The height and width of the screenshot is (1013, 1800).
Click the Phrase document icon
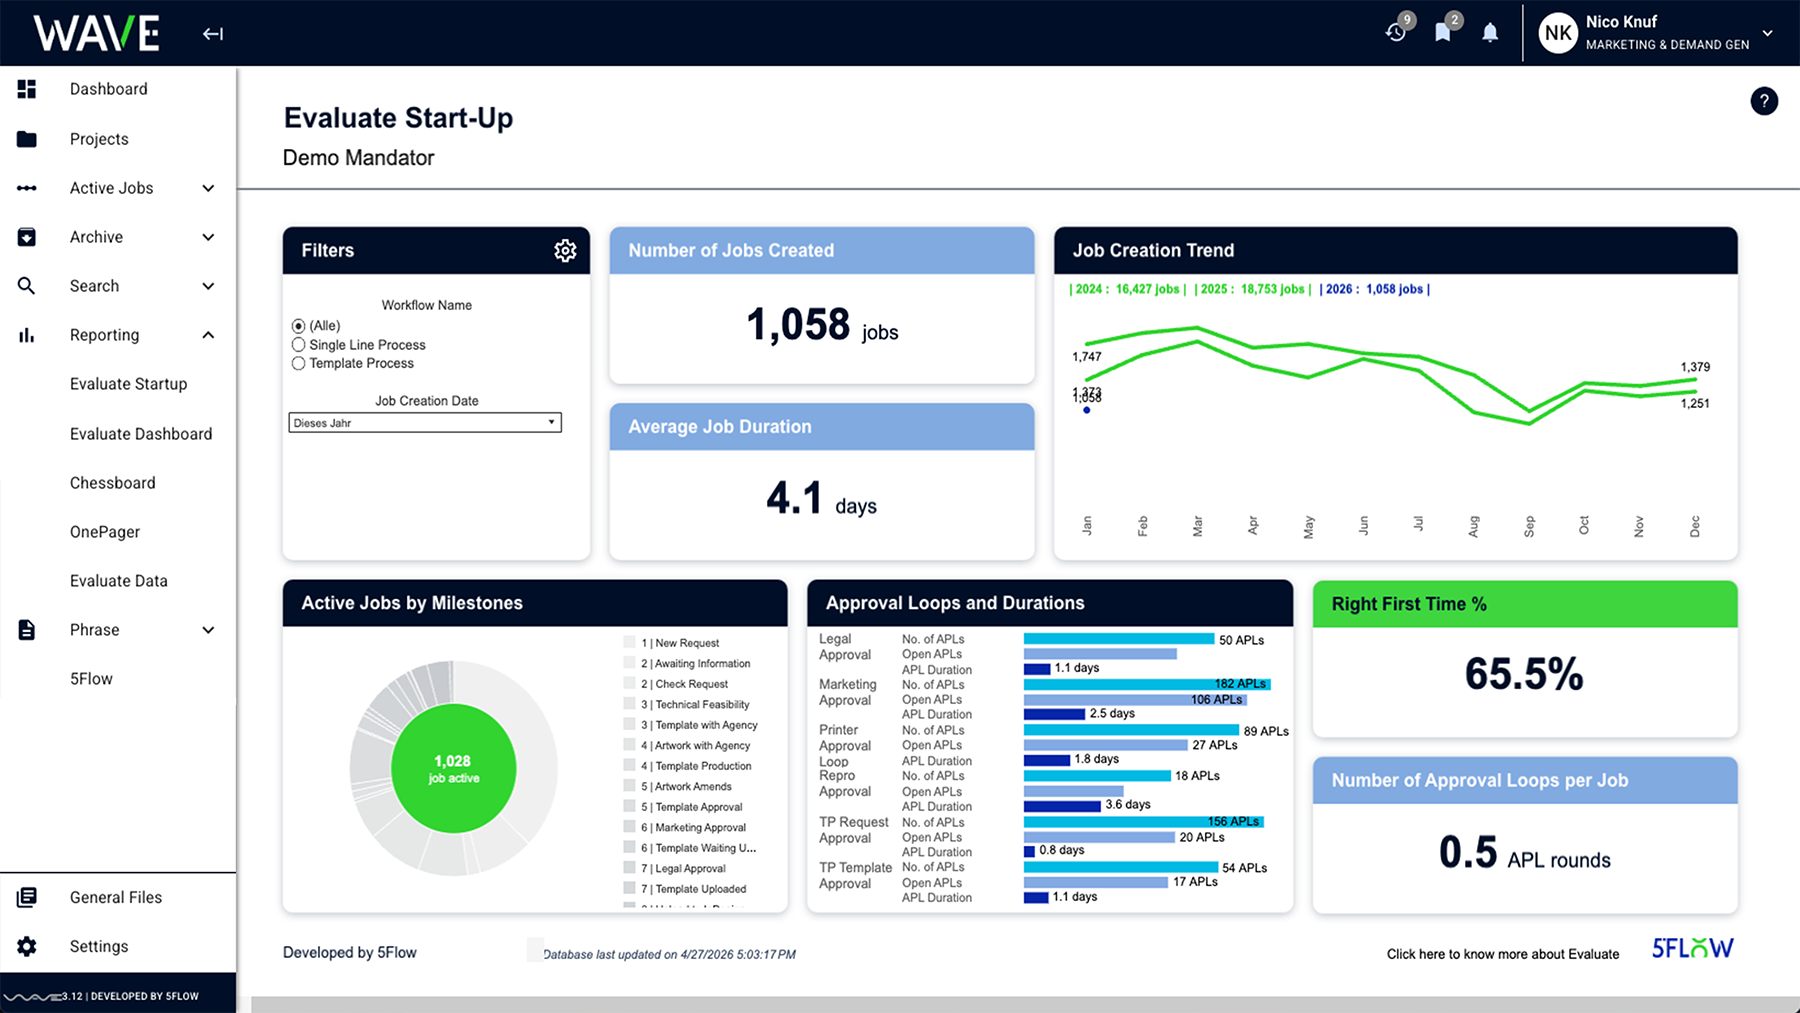click(27, 630)
